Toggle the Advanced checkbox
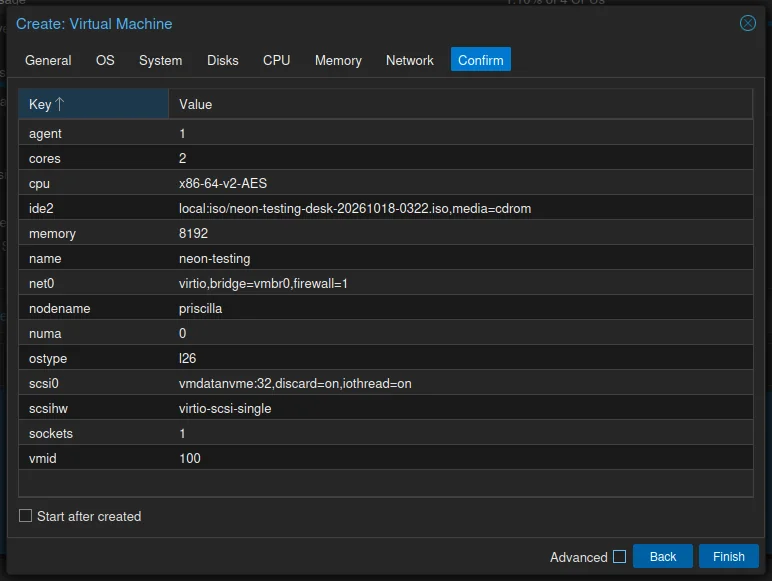Screen dimensions: 772x581 tap(619, 556)
